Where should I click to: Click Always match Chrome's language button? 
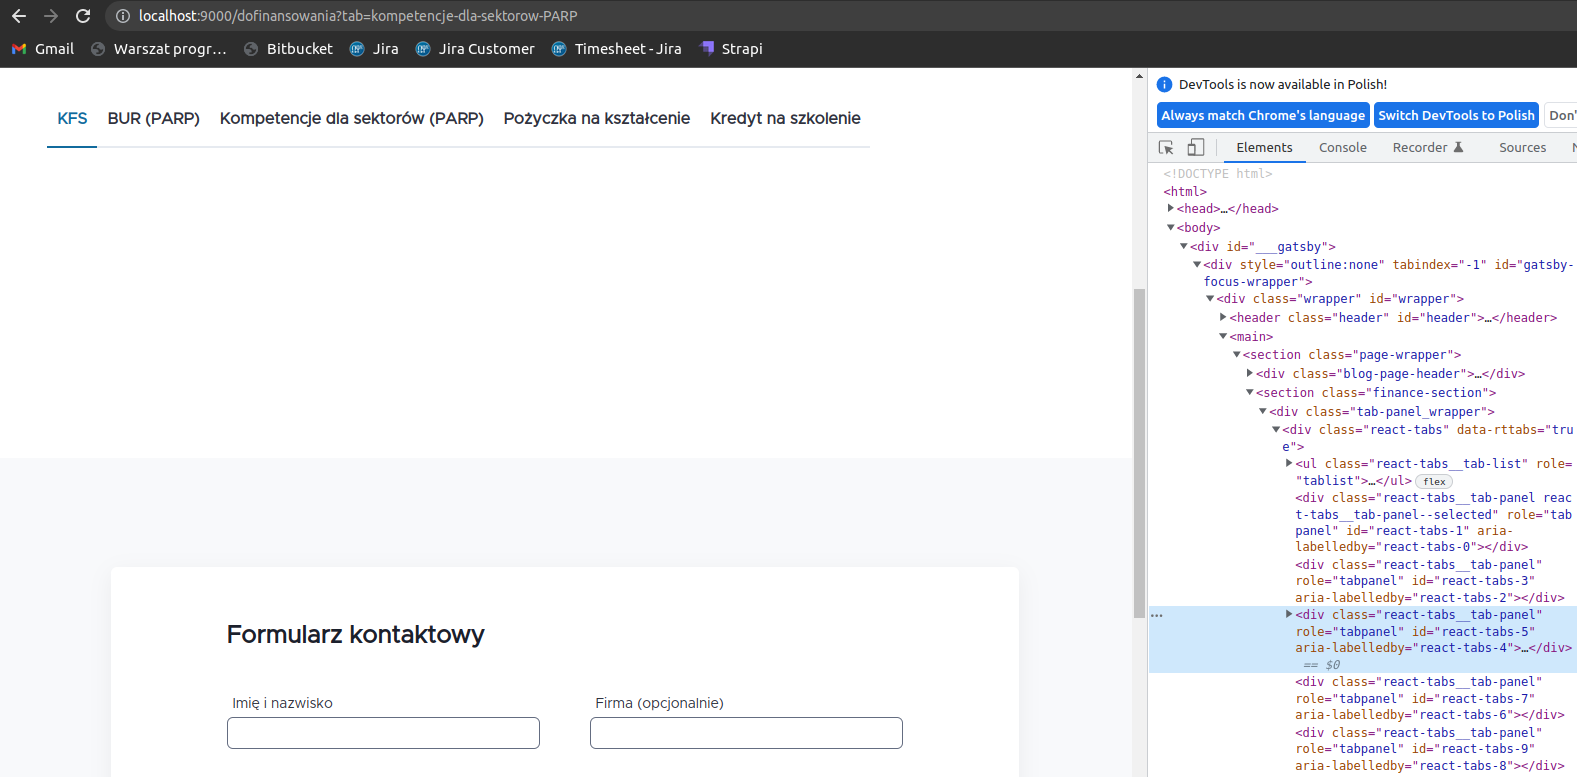(1263, 116)
